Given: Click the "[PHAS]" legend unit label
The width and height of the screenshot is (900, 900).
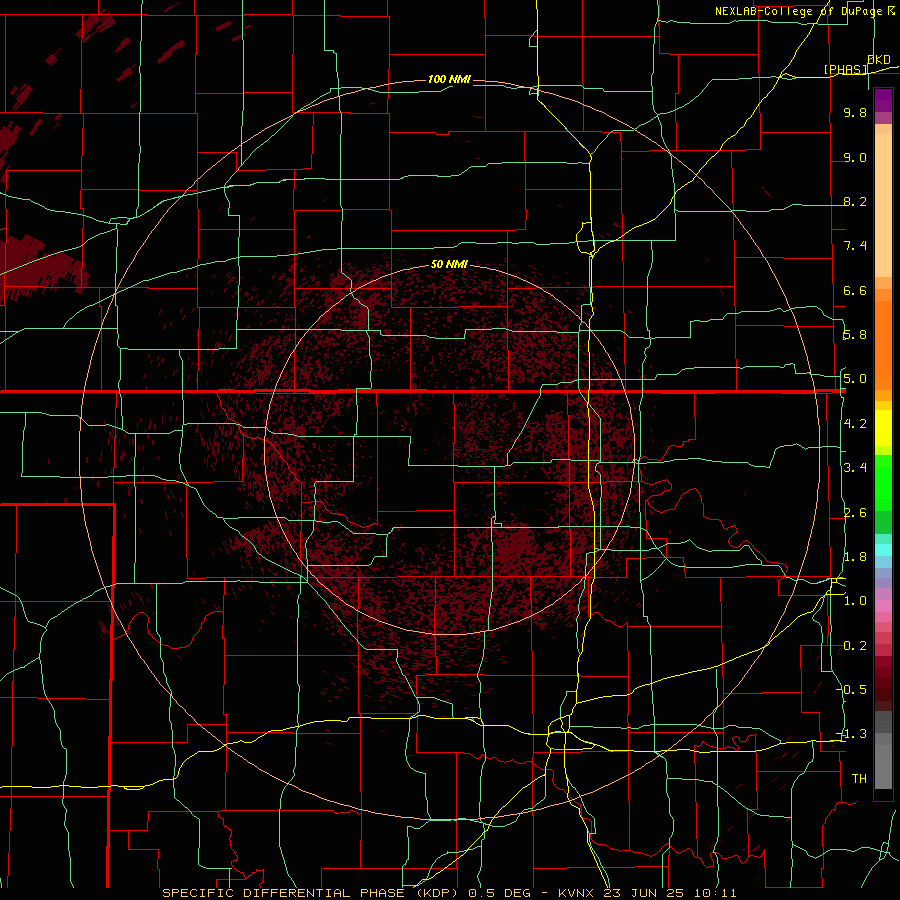Looking at the screenshot, I should coord(845,70).
